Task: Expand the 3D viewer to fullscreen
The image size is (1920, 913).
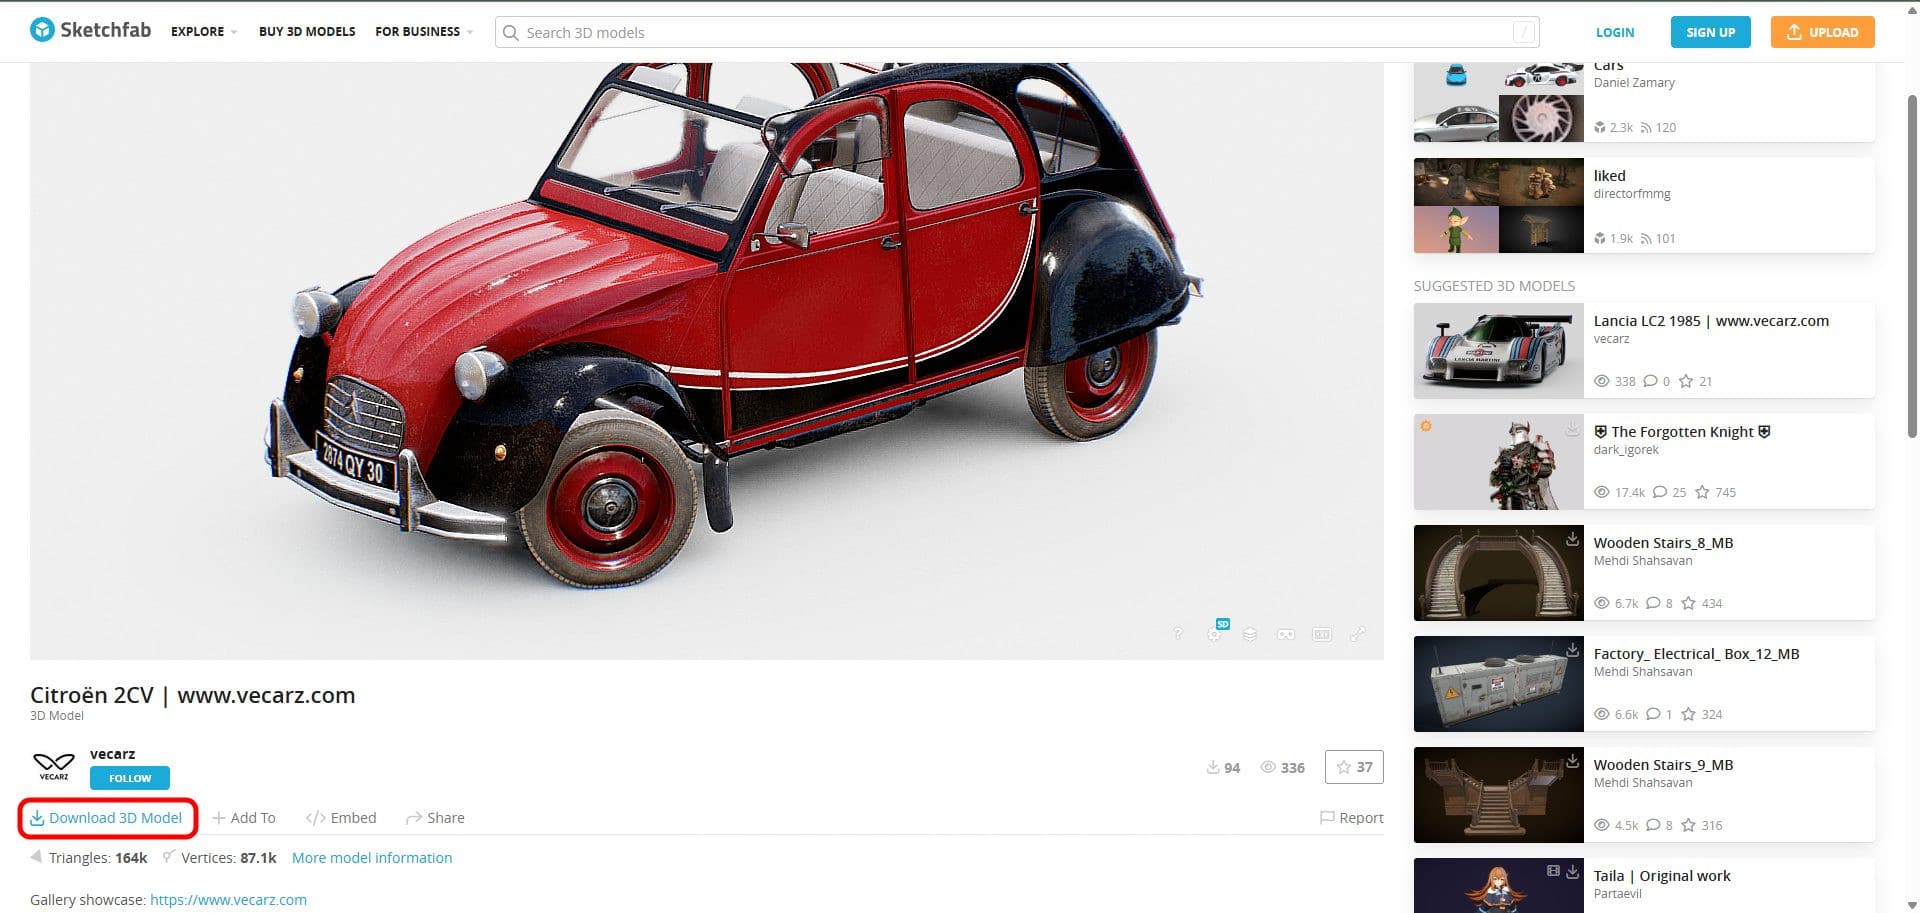Action: (x=1358, y=634)
